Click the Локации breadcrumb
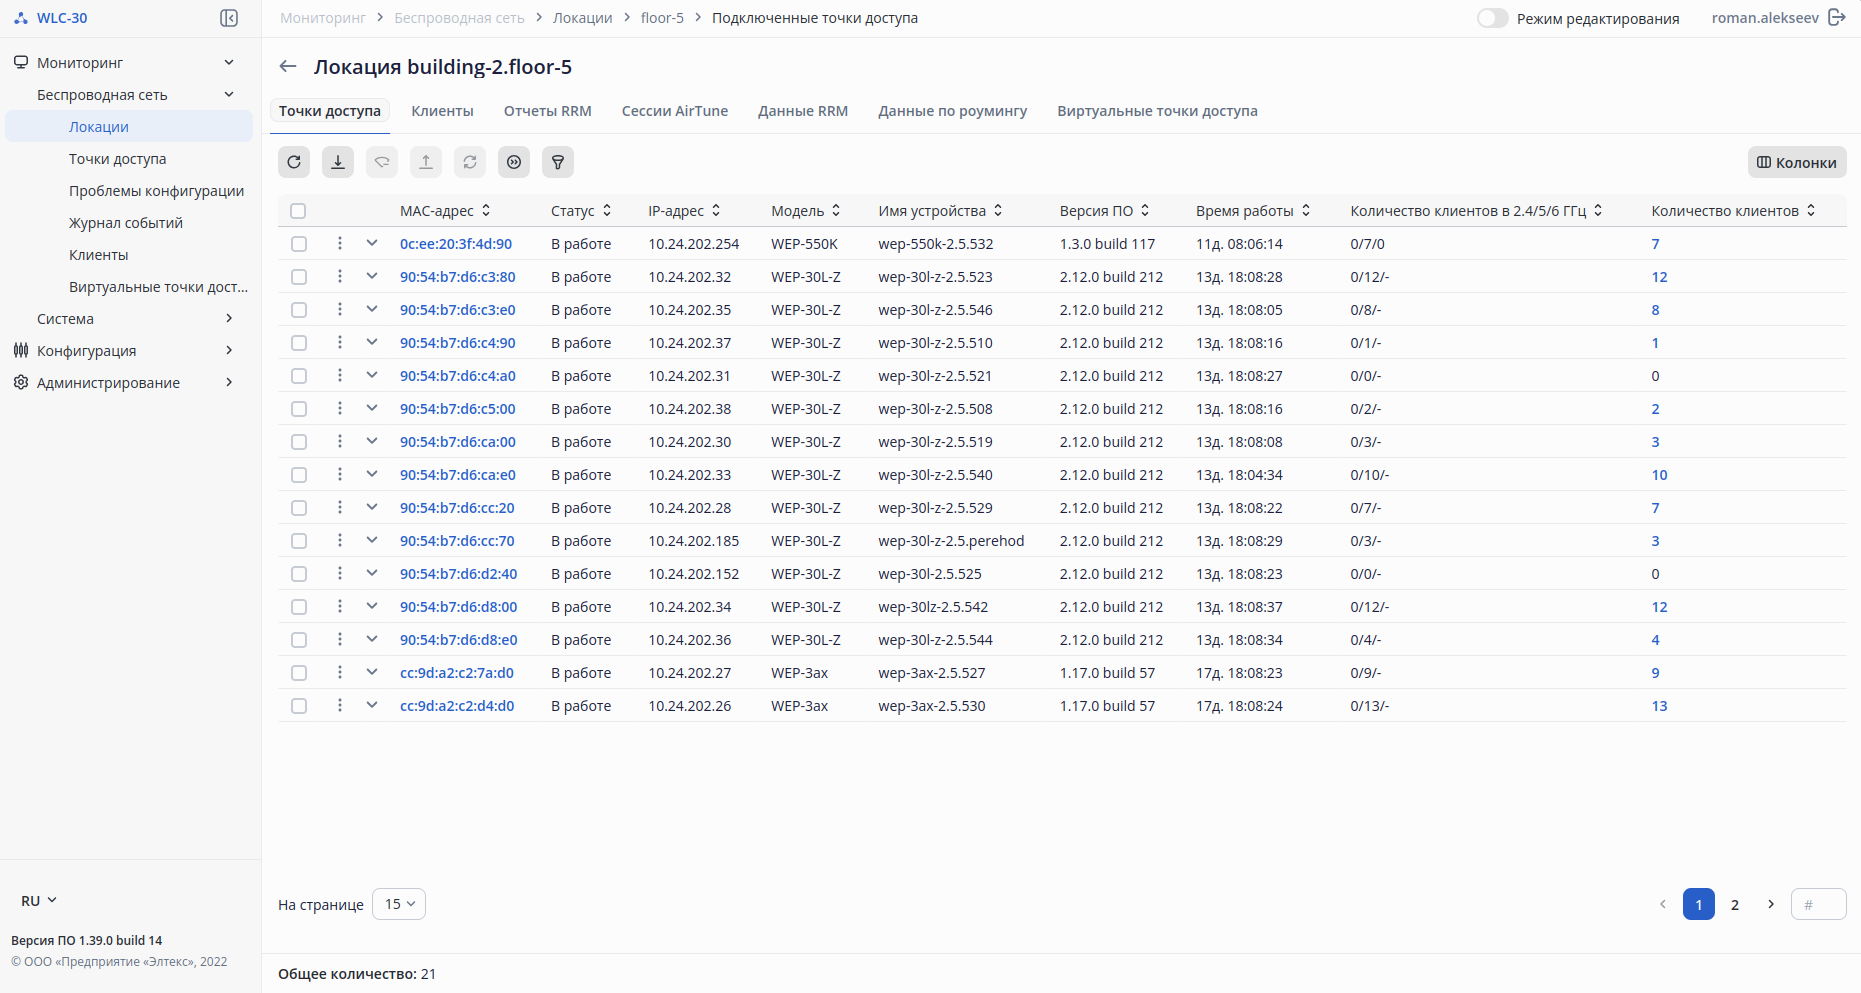This screenshot has height=993, width=1861. point(583,18)
